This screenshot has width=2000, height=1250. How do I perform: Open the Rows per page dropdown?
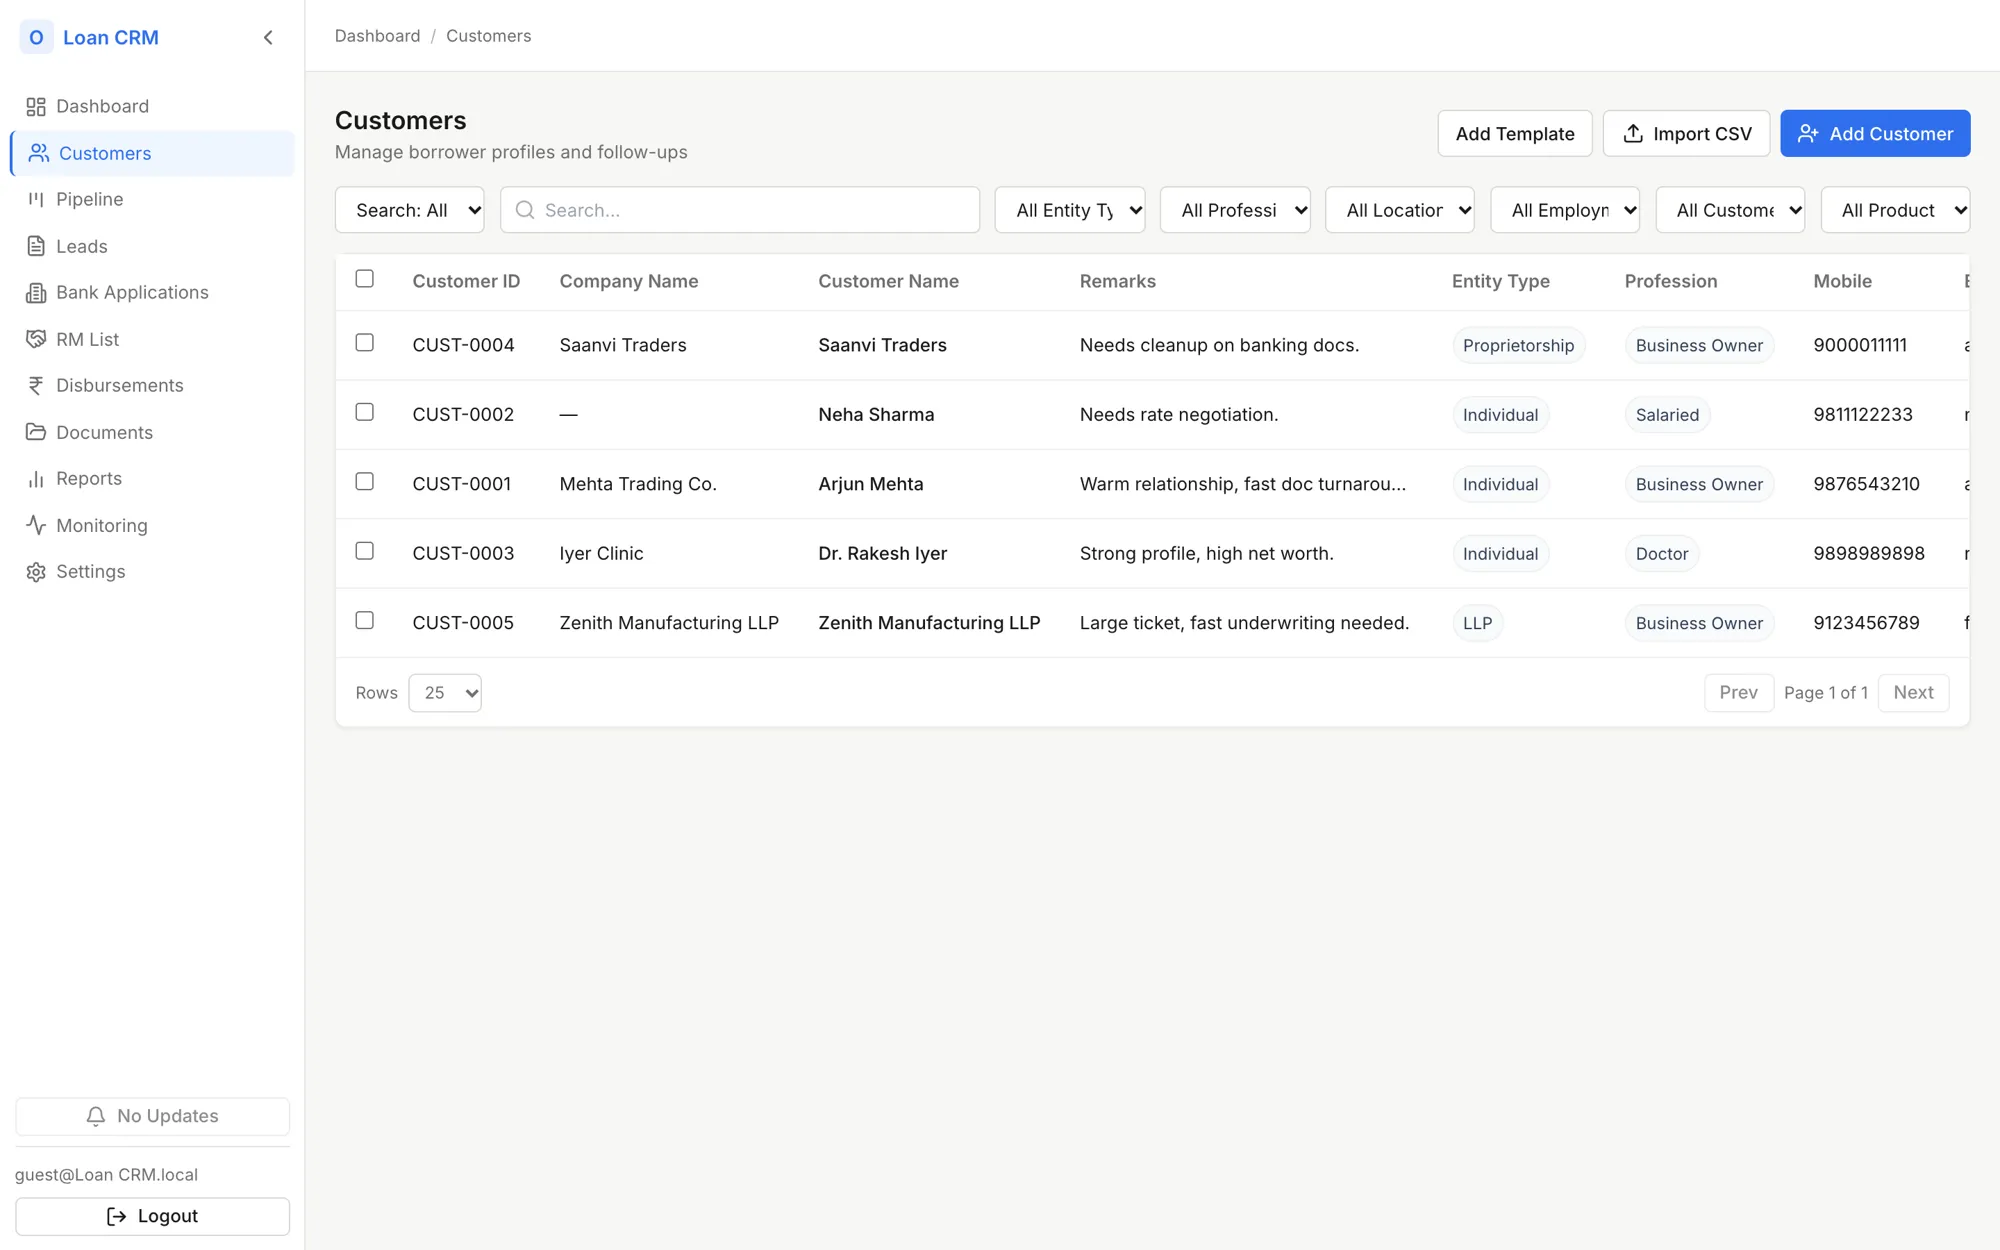click(445, 693)
